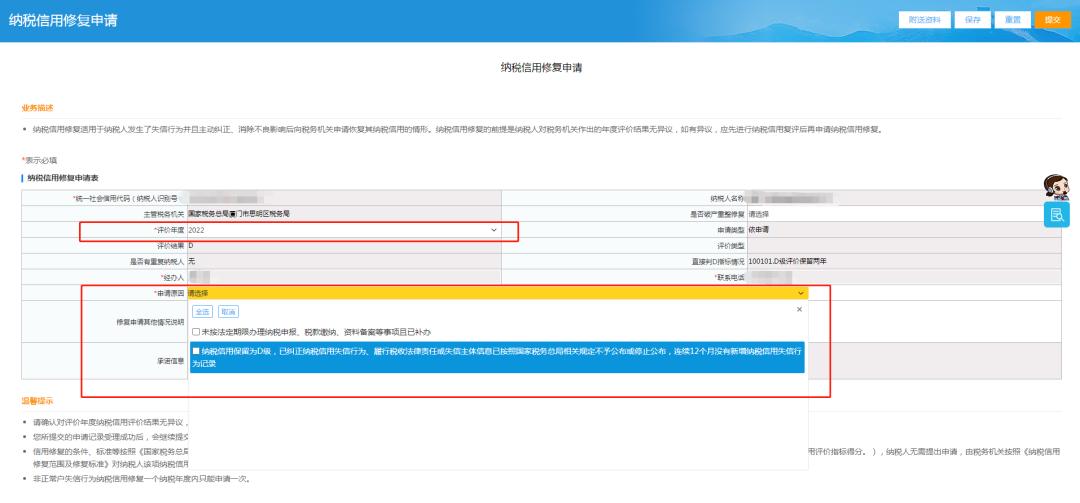This screenshot has height=503, width=1080.
Task: Click the 纳税信用修复申请表 section title
Action: [63, 178]
